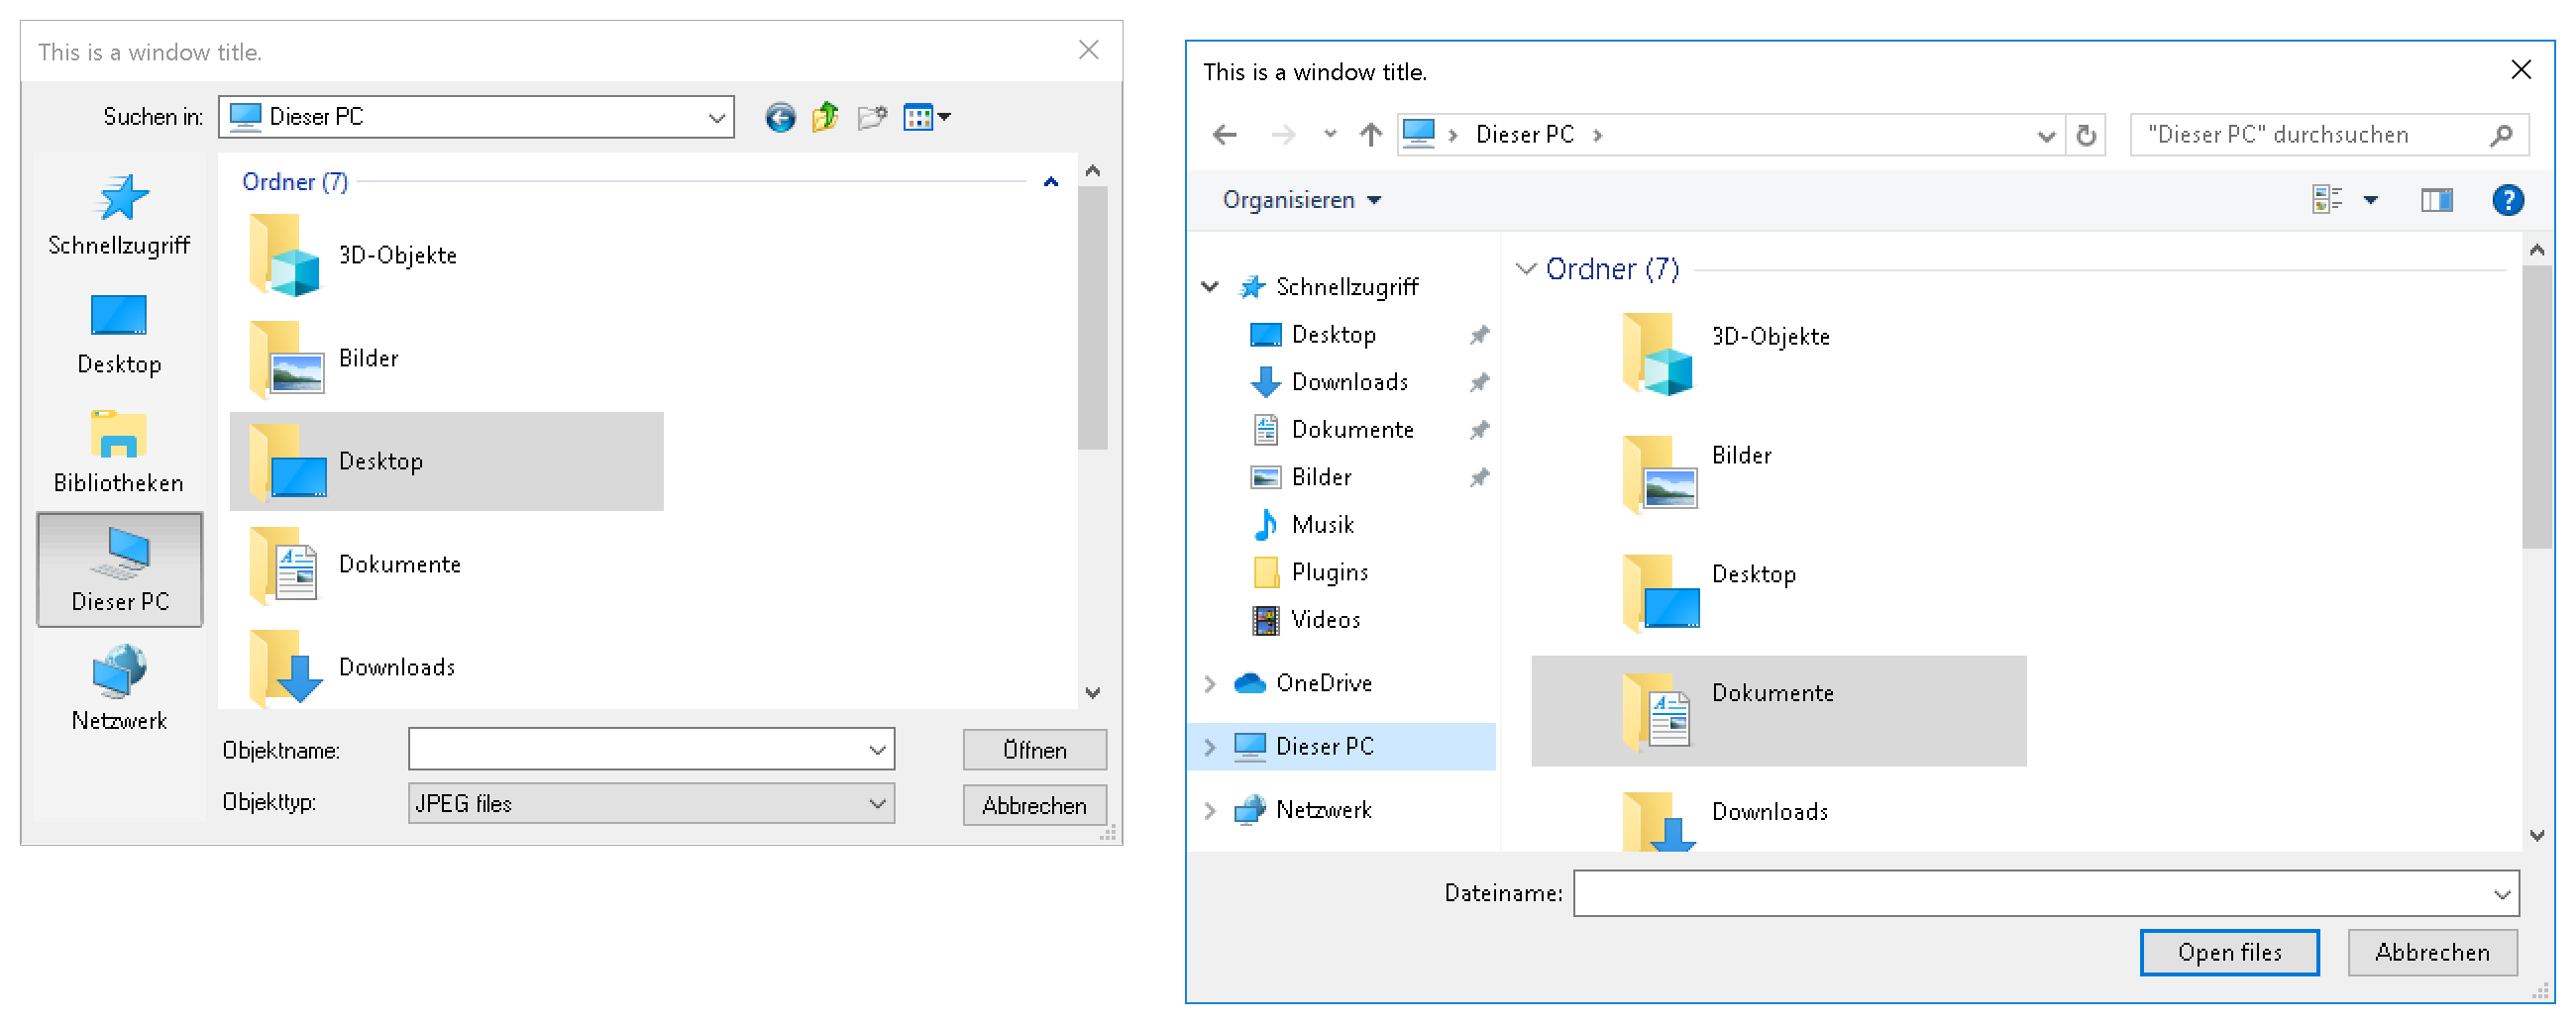
Task: Select the Desktop folder in left dialog list
Action: [446, 462]
